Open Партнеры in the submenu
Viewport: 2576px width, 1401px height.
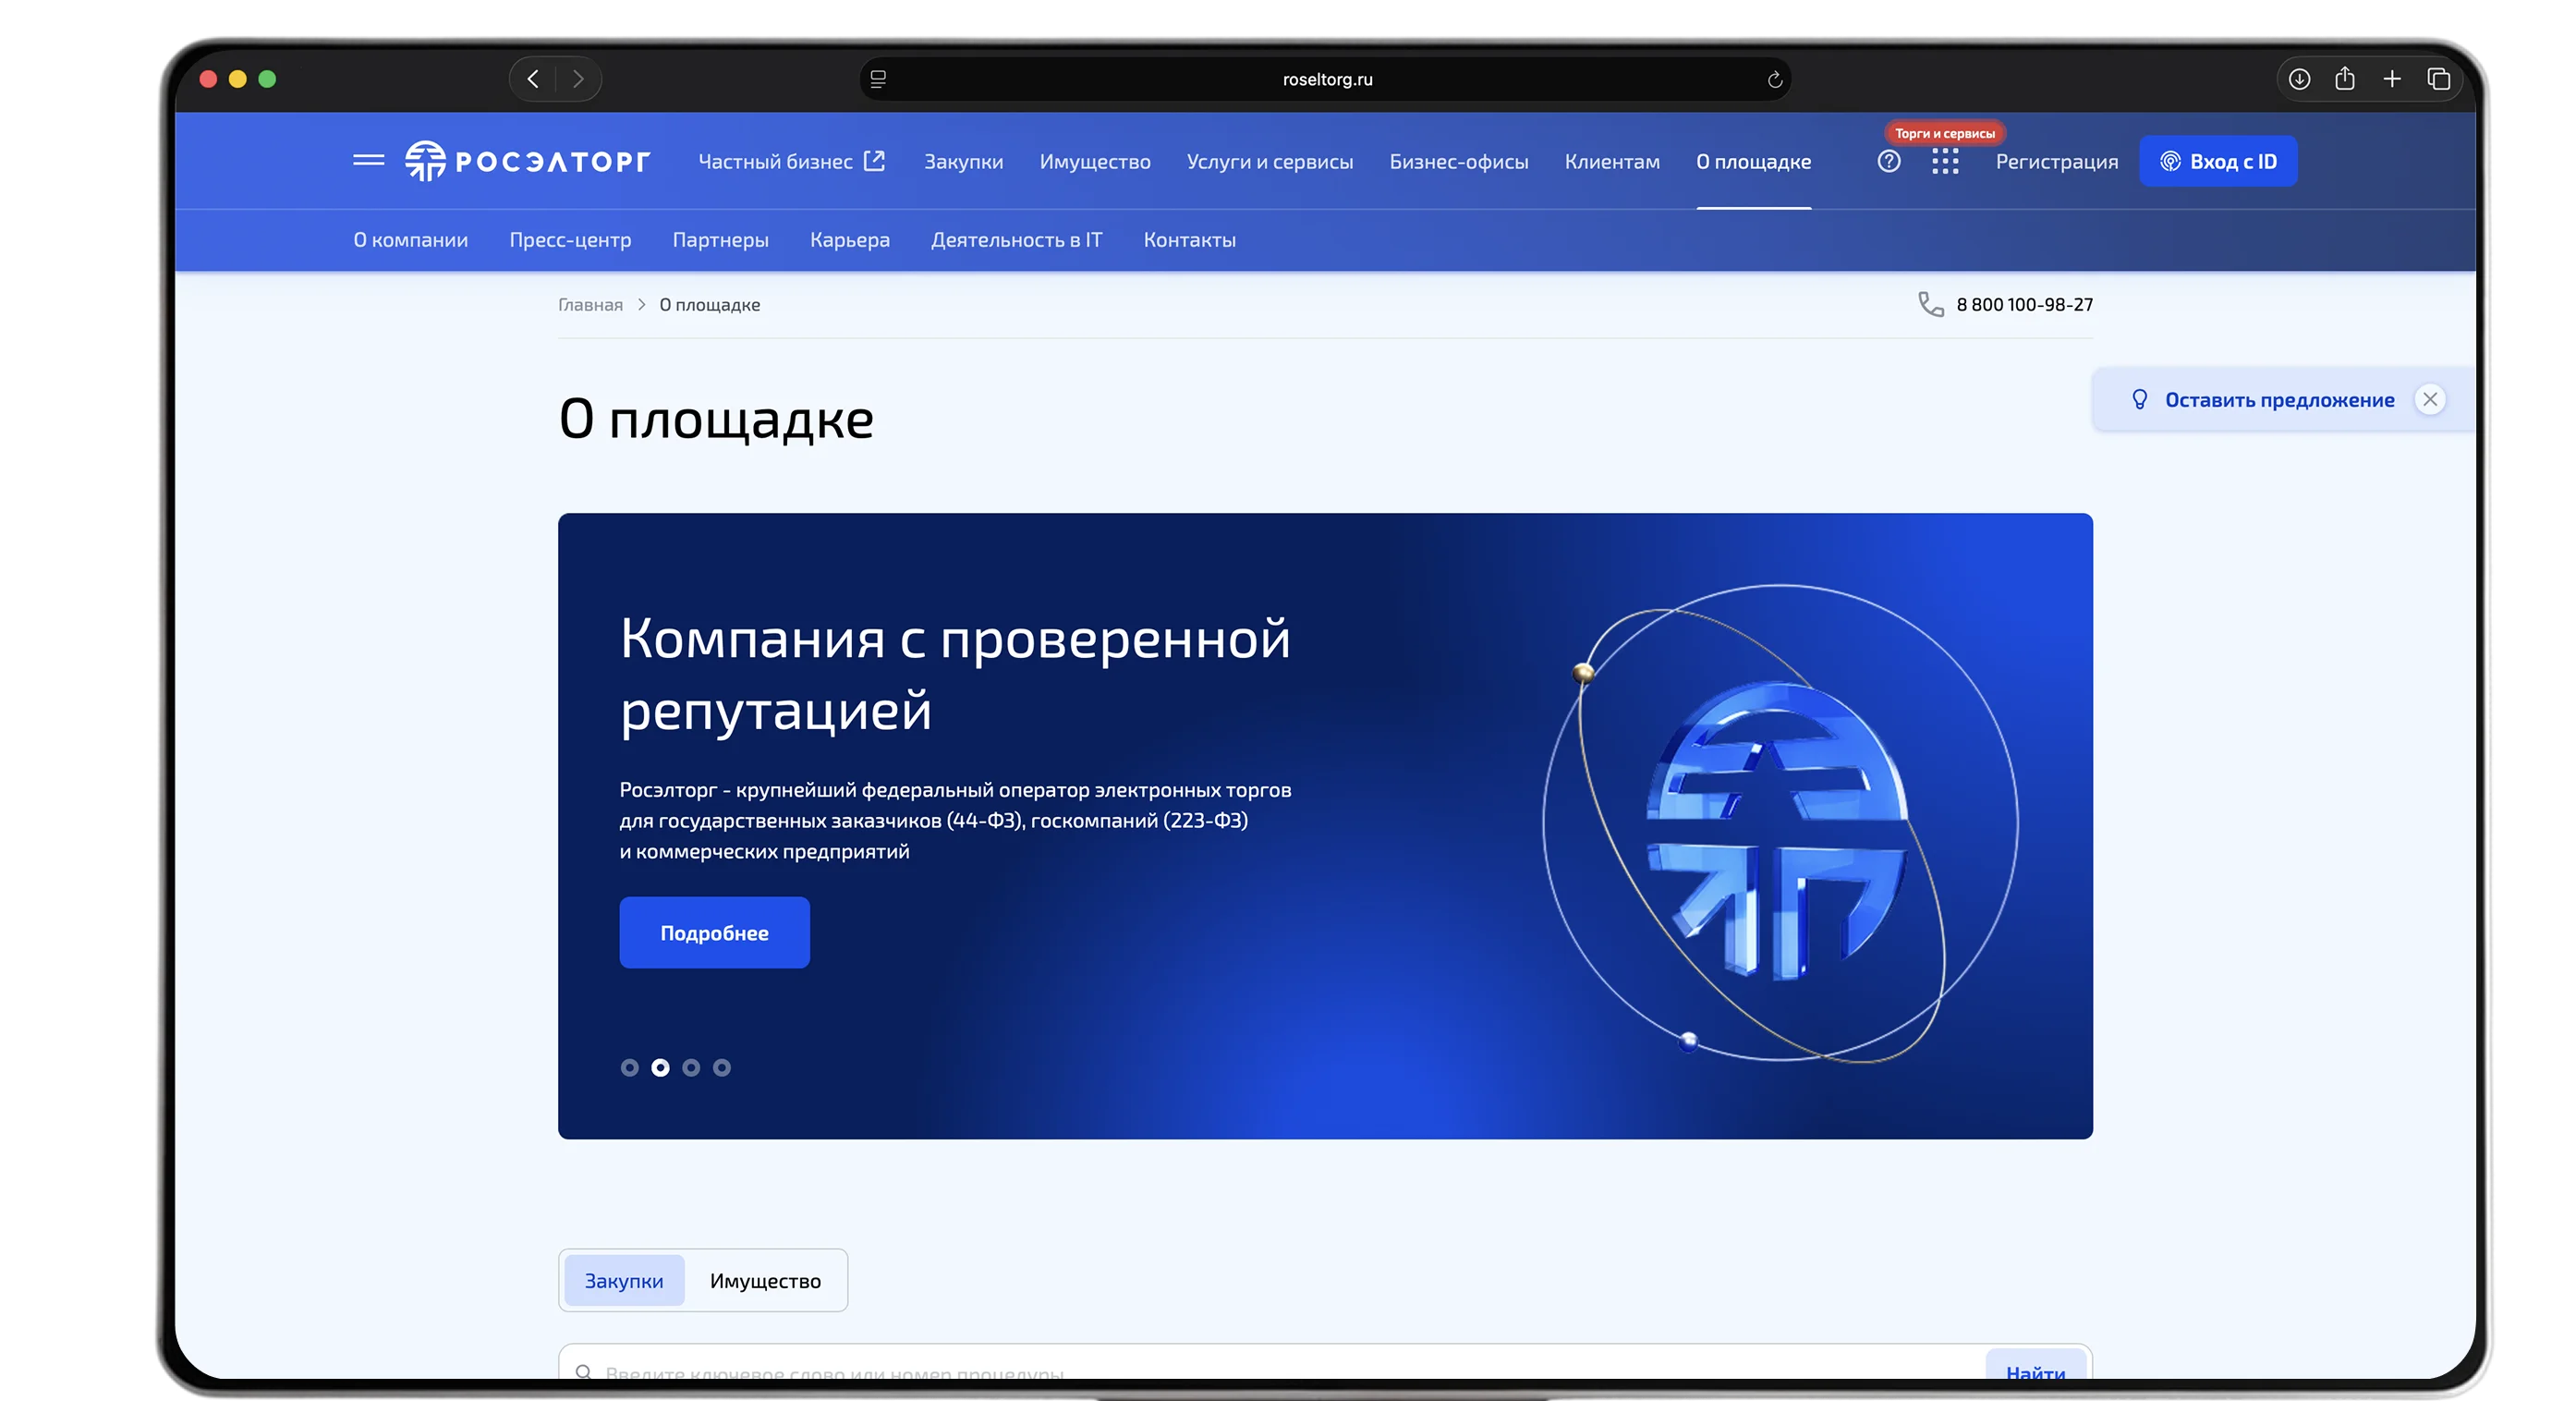tap(720, 239)
